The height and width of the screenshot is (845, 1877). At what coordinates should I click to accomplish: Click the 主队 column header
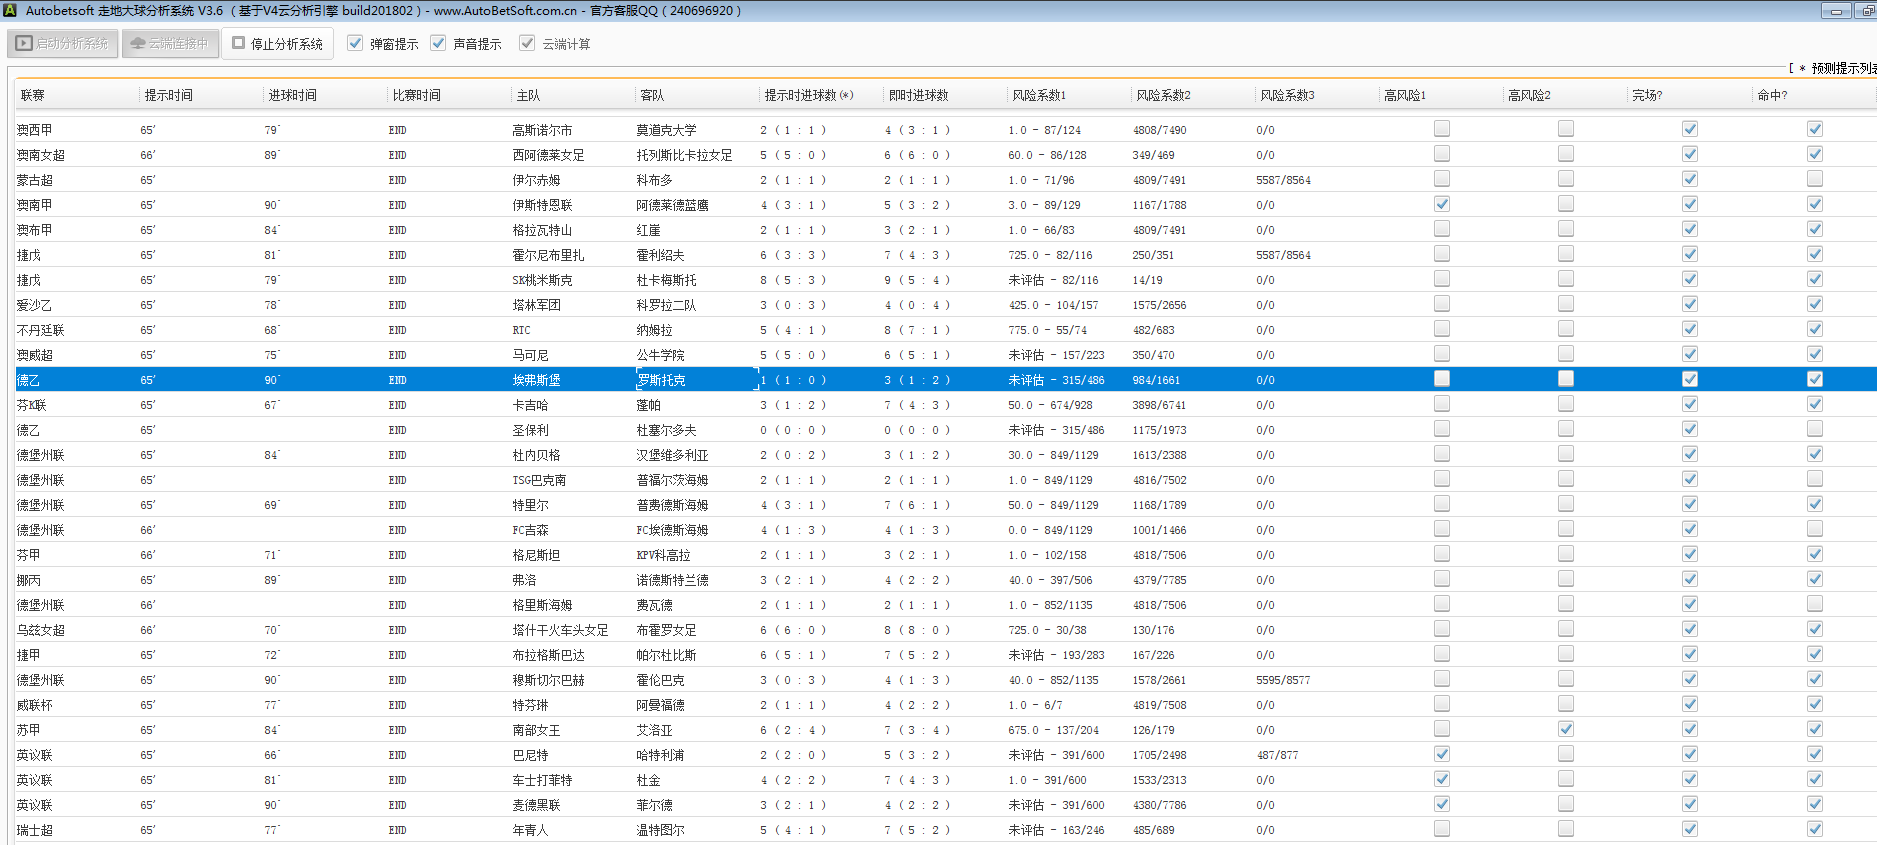[x=528, y=95]
